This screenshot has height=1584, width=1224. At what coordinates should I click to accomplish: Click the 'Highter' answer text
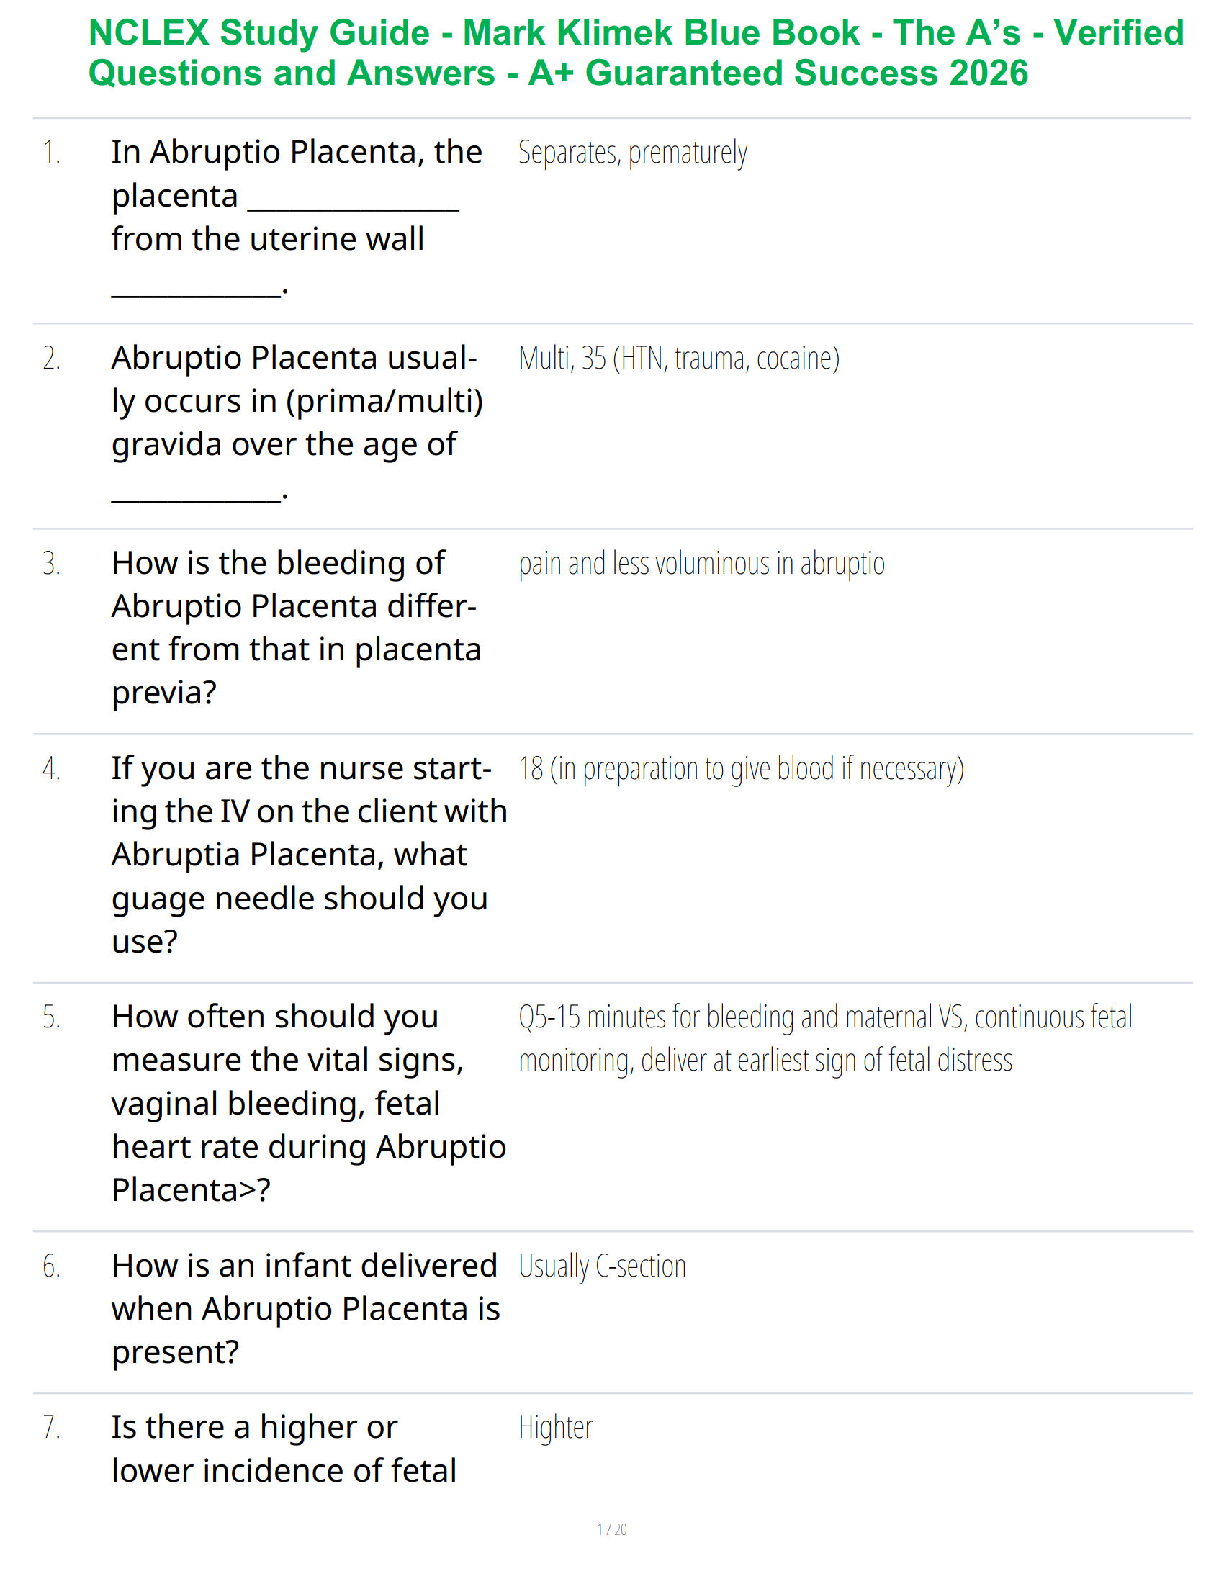point(556,1428)
